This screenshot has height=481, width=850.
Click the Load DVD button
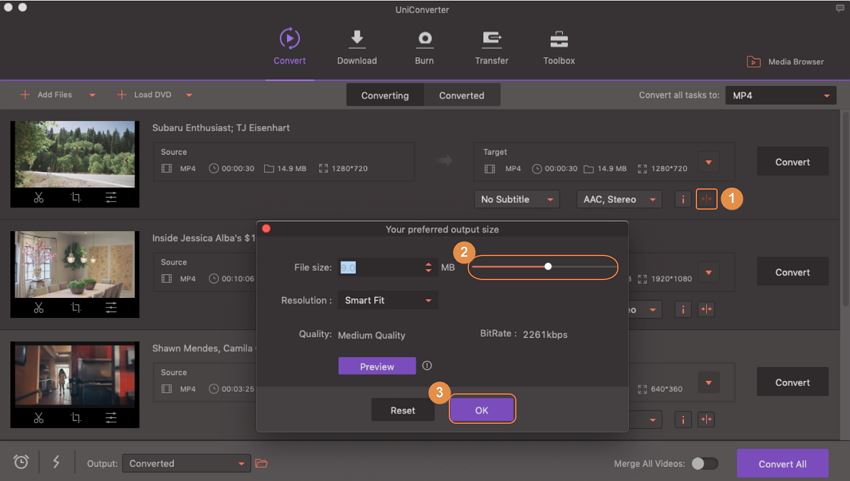[144, 94]
